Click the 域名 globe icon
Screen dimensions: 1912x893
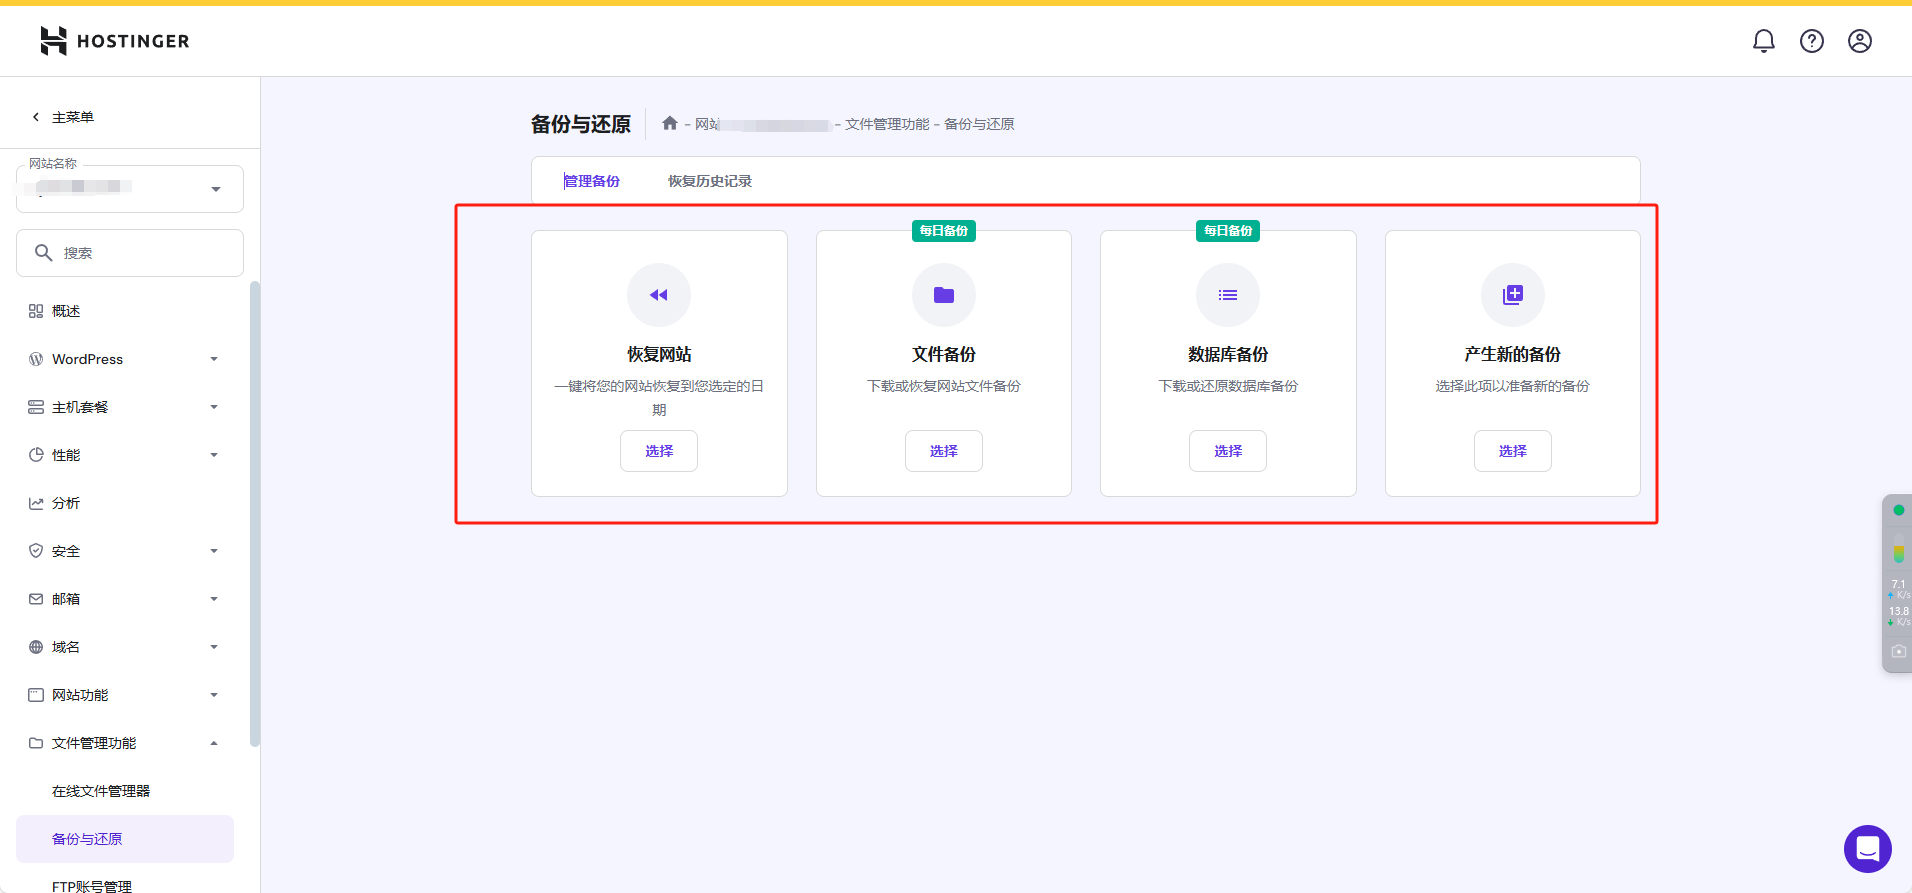[x=36, y=647]
